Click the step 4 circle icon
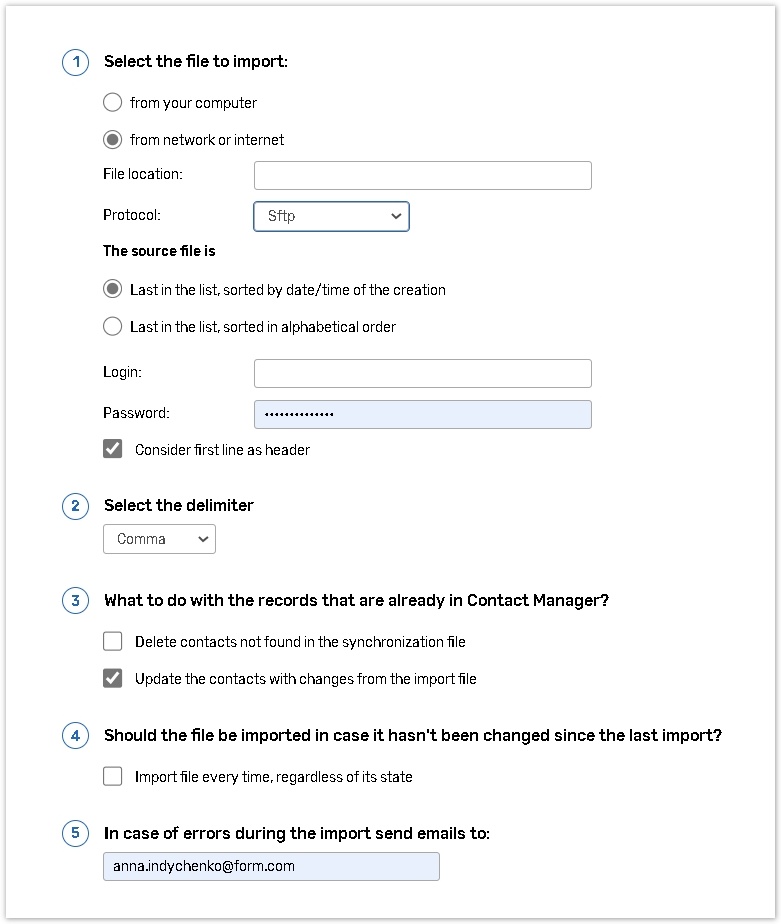781x924 pixels. (75, 736)
